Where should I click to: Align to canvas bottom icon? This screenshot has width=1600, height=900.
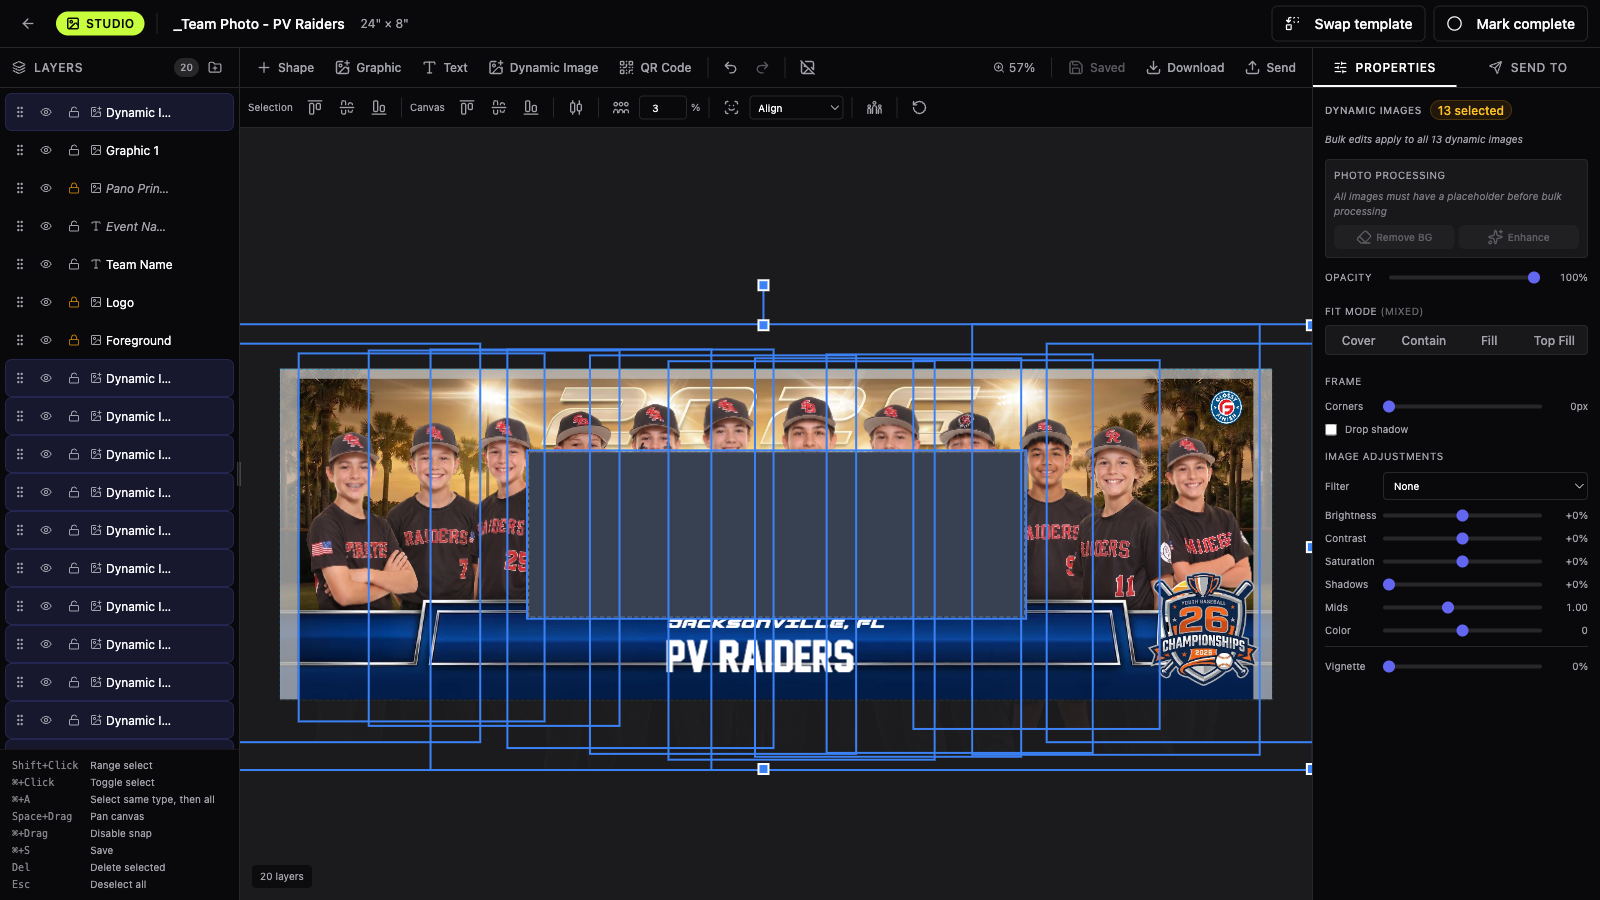[x=531, y=107]
